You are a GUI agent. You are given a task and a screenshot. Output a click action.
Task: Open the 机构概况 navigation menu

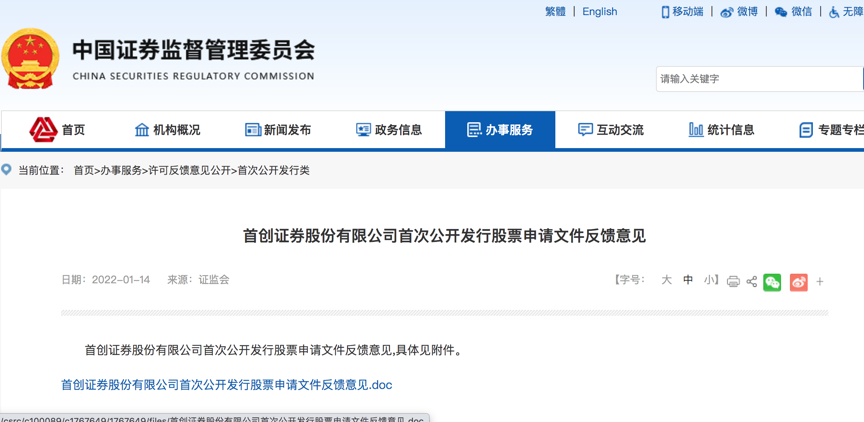click(167, 130)
